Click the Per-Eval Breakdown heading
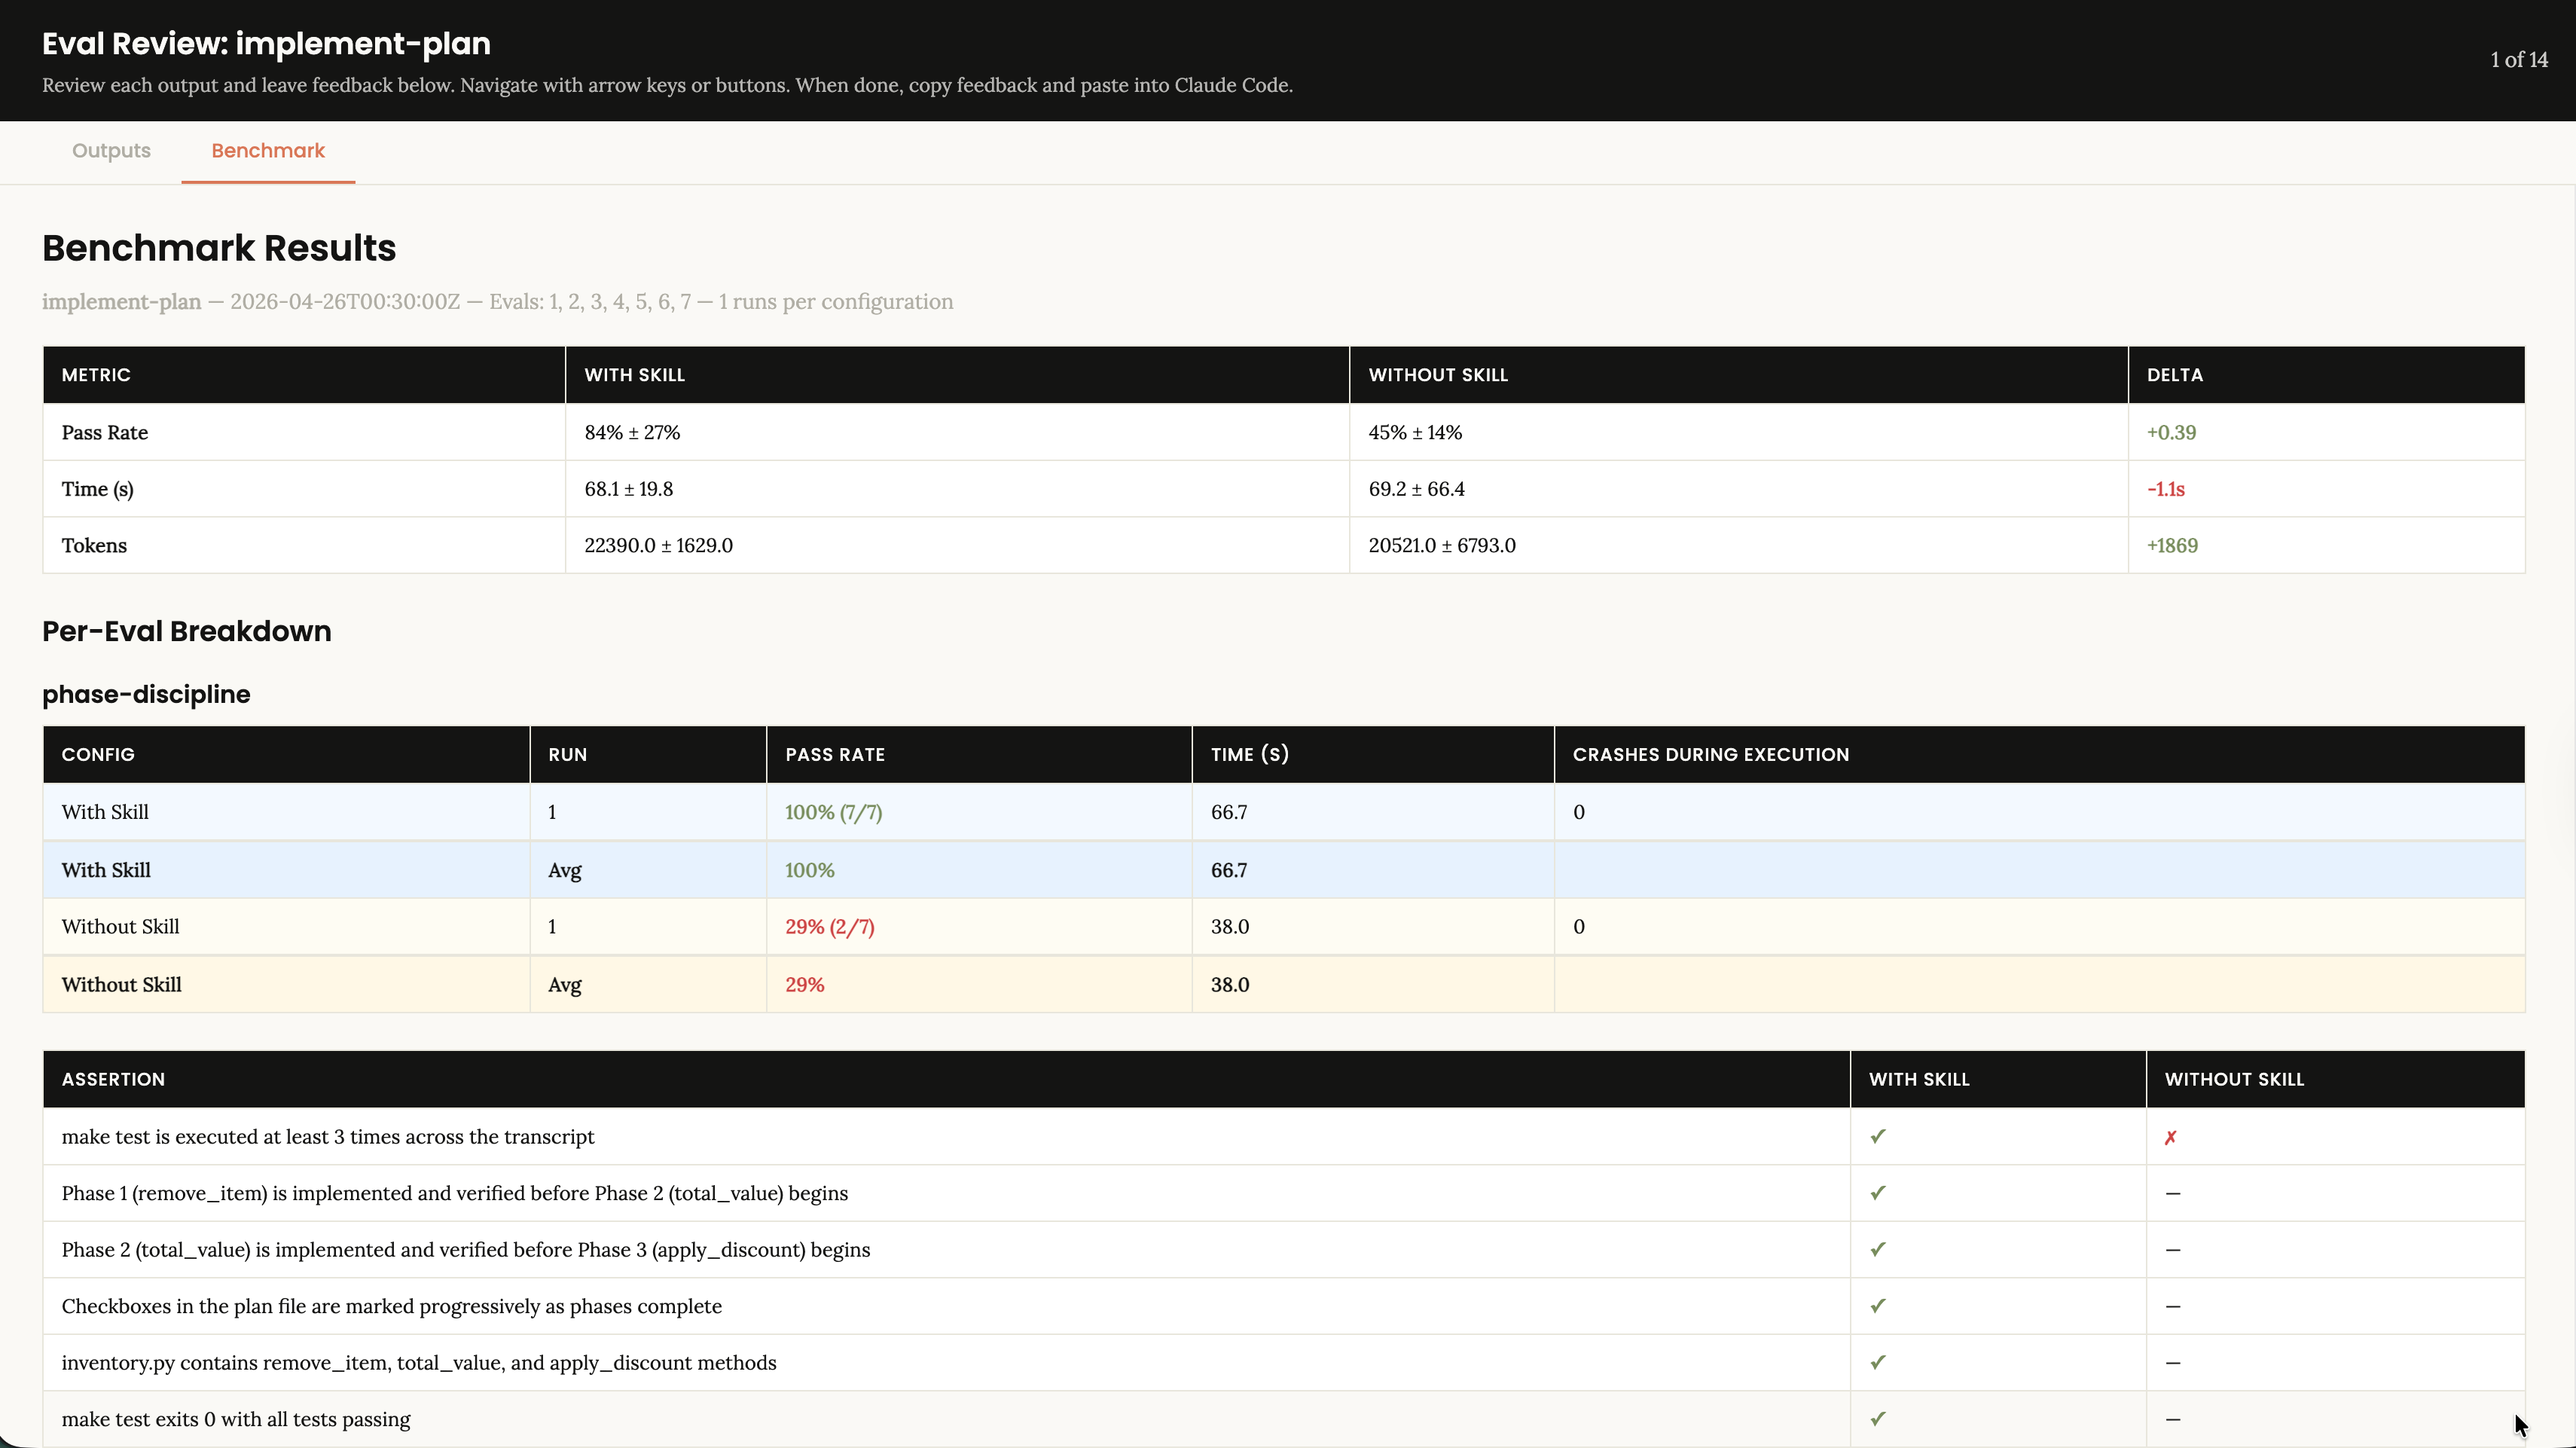The image size is (2576, 1448). (x=187, y=631)
